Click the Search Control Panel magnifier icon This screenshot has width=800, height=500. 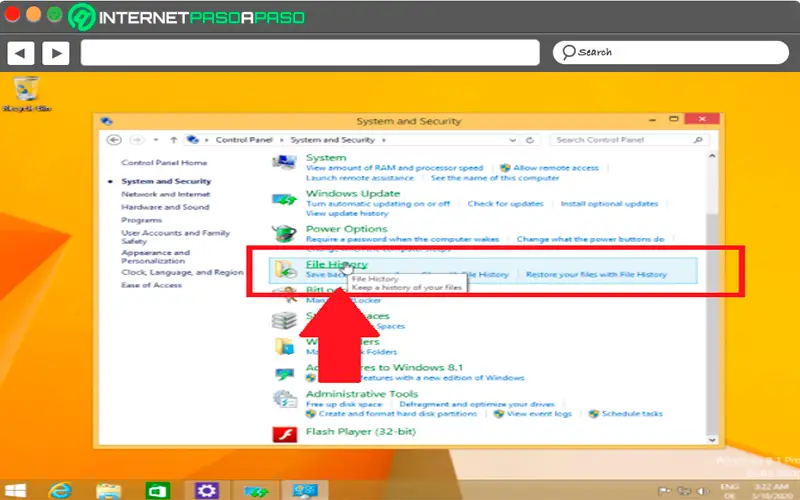click(698, 140)
